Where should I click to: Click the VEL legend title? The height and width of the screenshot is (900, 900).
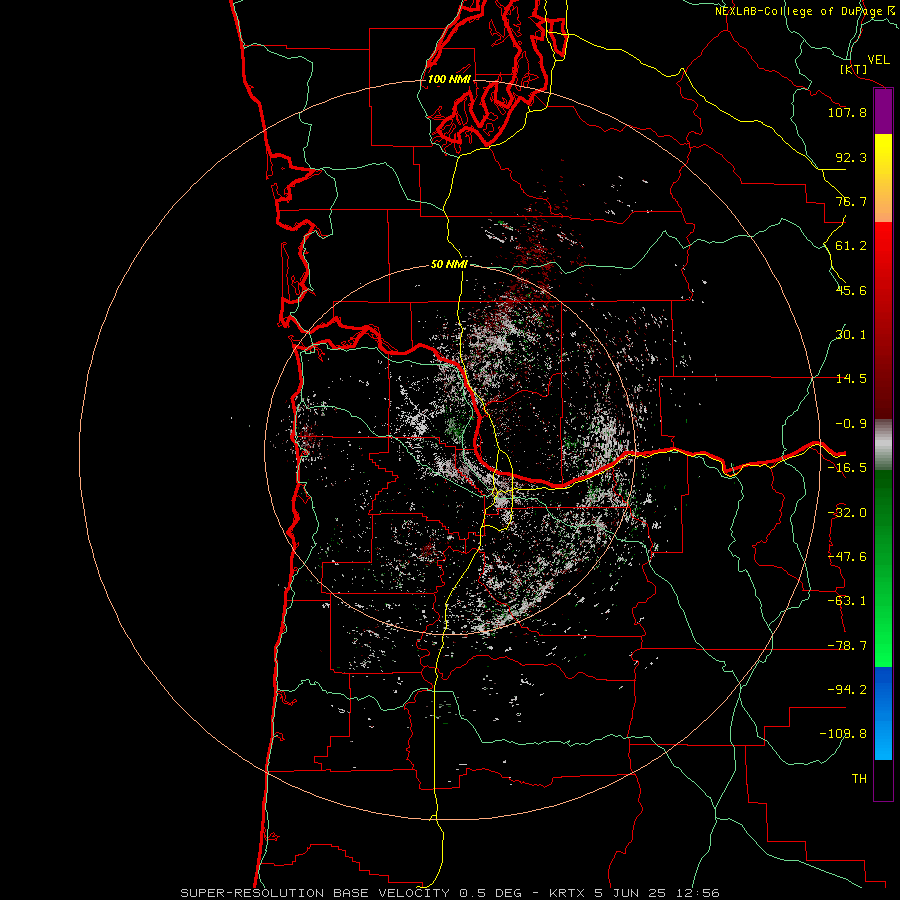878,59
